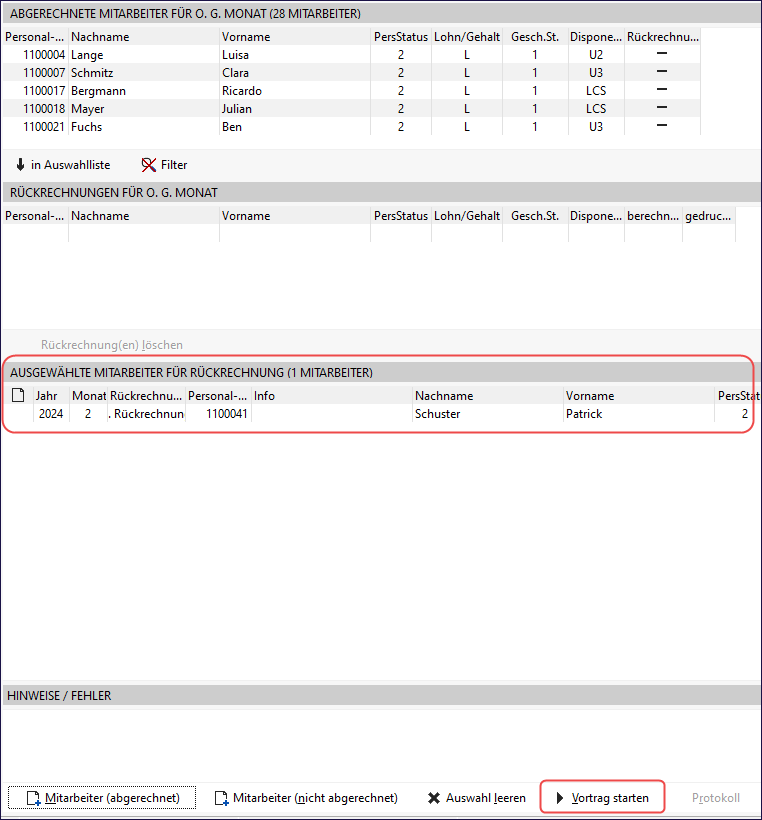Click the dash in Mayer's Rückrechnung column
This screenshot has width=762, height=820.
pos(662,107)
